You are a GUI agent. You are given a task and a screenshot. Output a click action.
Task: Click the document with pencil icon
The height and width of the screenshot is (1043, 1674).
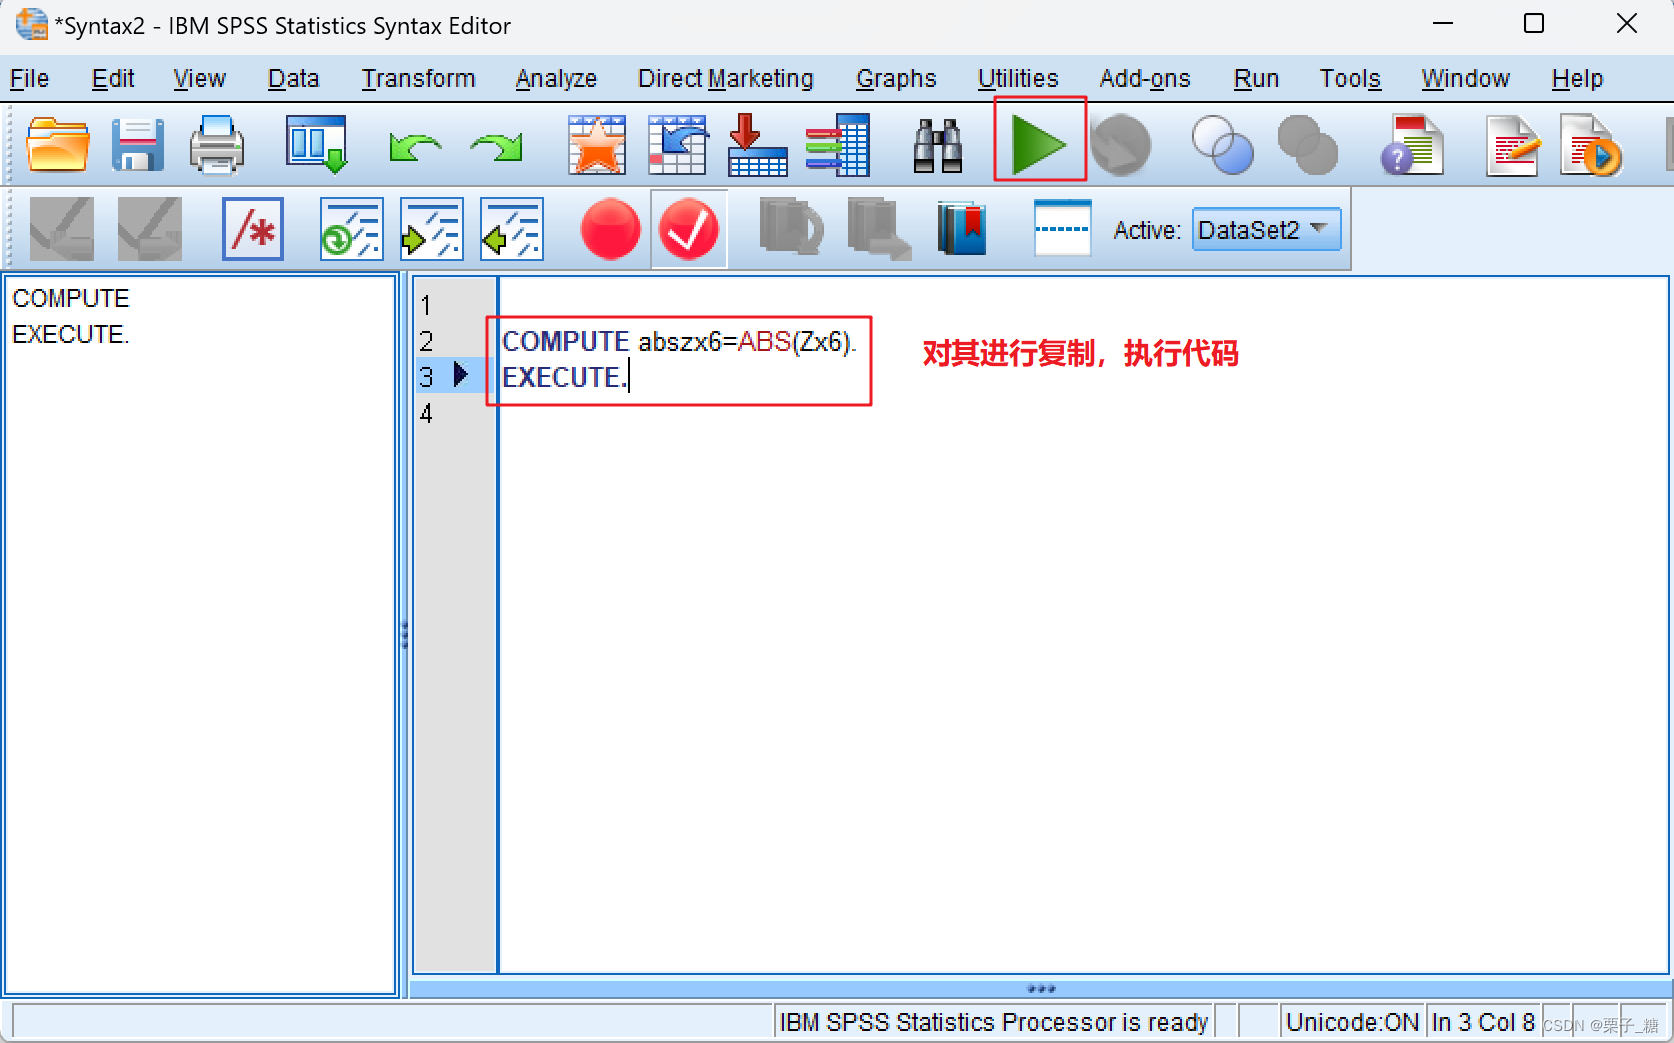[1511, 145]
